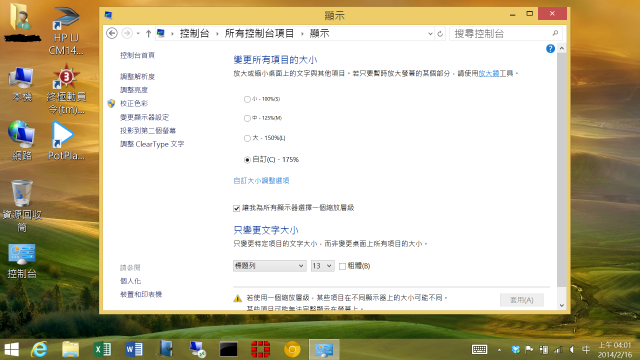
Task: Open the orange circle taskbar app
Action: (x=292, y=349)
